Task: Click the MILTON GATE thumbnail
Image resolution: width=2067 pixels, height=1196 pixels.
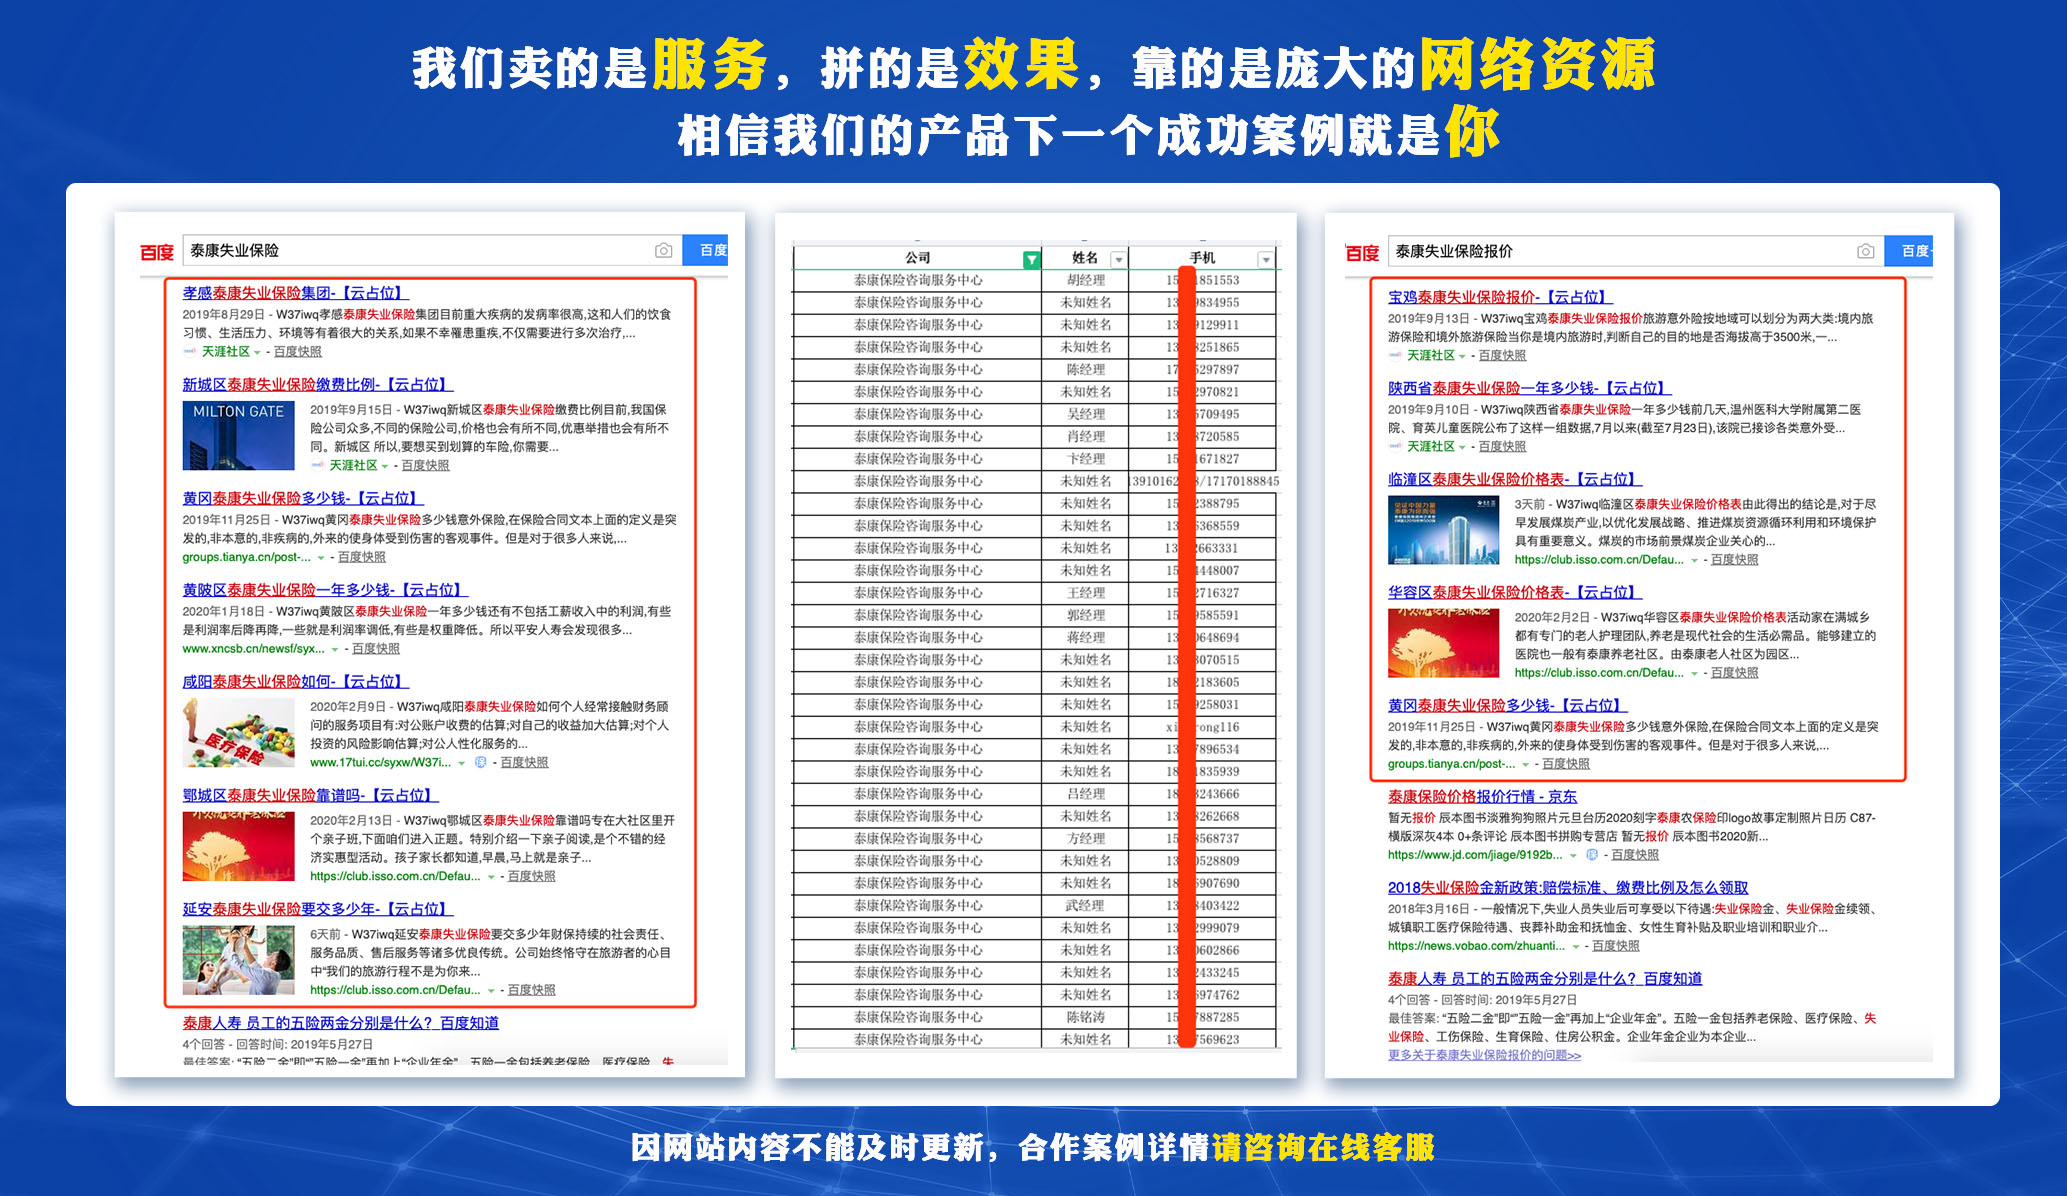Action: click(238, 436)
